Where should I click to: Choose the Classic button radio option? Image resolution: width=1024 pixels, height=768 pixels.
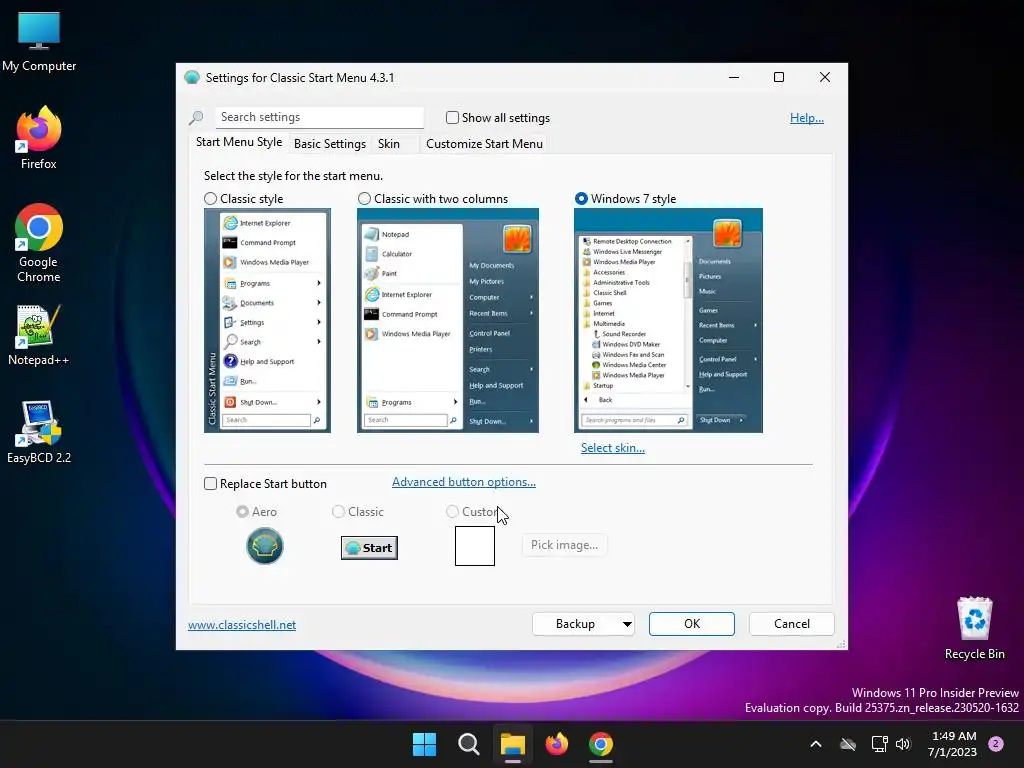coord(338,511)
